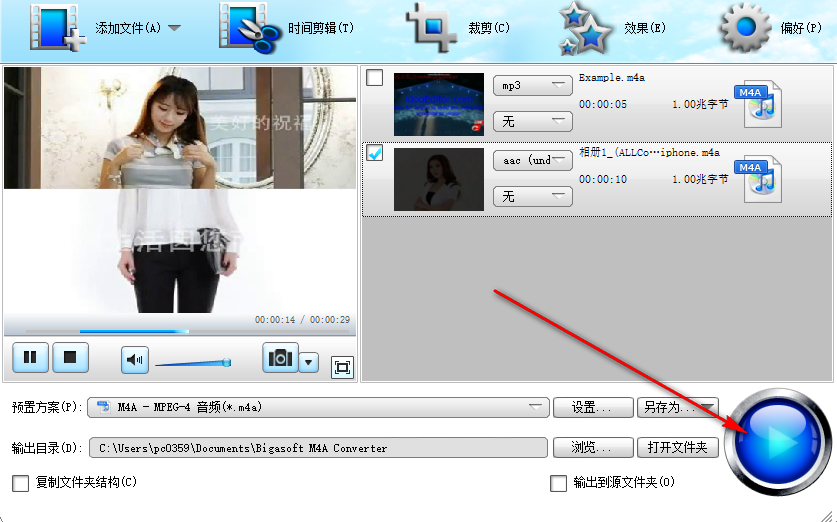Open snapshot options dropdown arrow
837x522 pixels.
pos(309,362)
